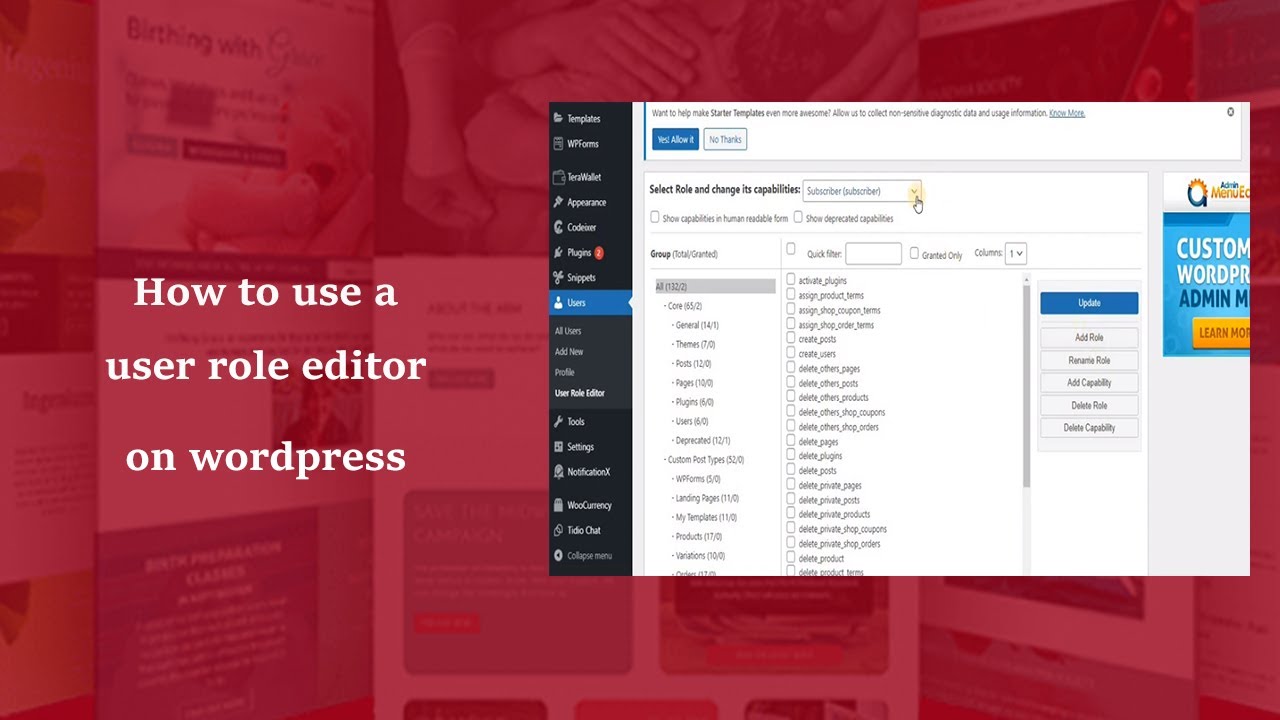Screen dimensions: 1280x720
Task: Click the plugins update count badge
Action: (x=599, y=253)
